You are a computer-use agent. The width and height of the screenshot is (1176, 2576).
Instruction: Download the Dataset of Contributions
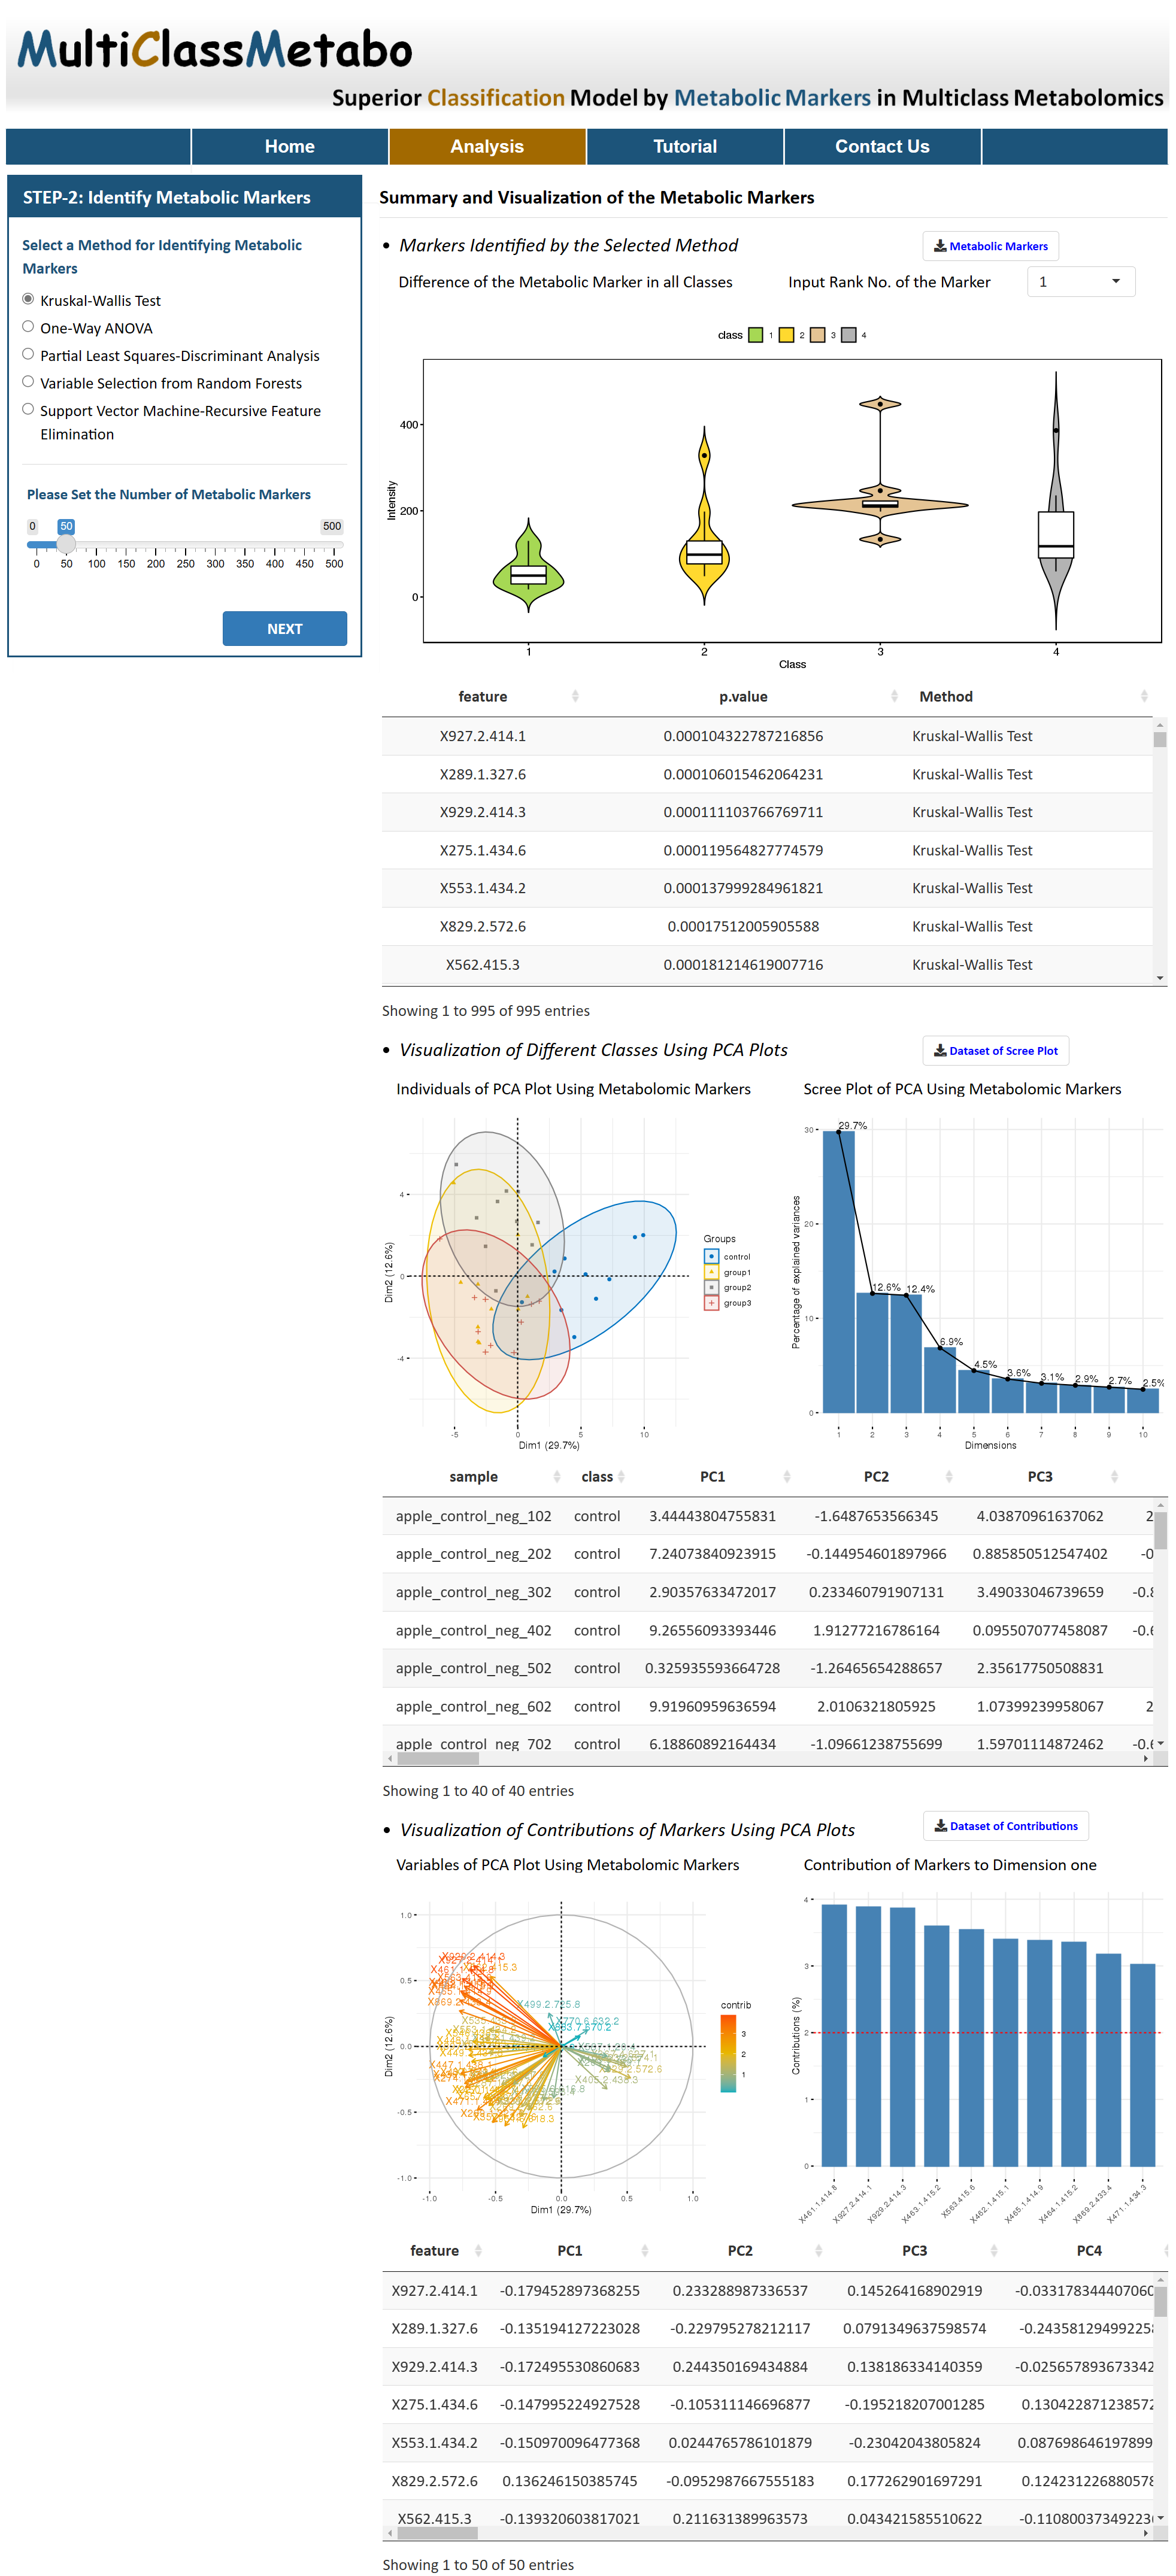1005,1825
